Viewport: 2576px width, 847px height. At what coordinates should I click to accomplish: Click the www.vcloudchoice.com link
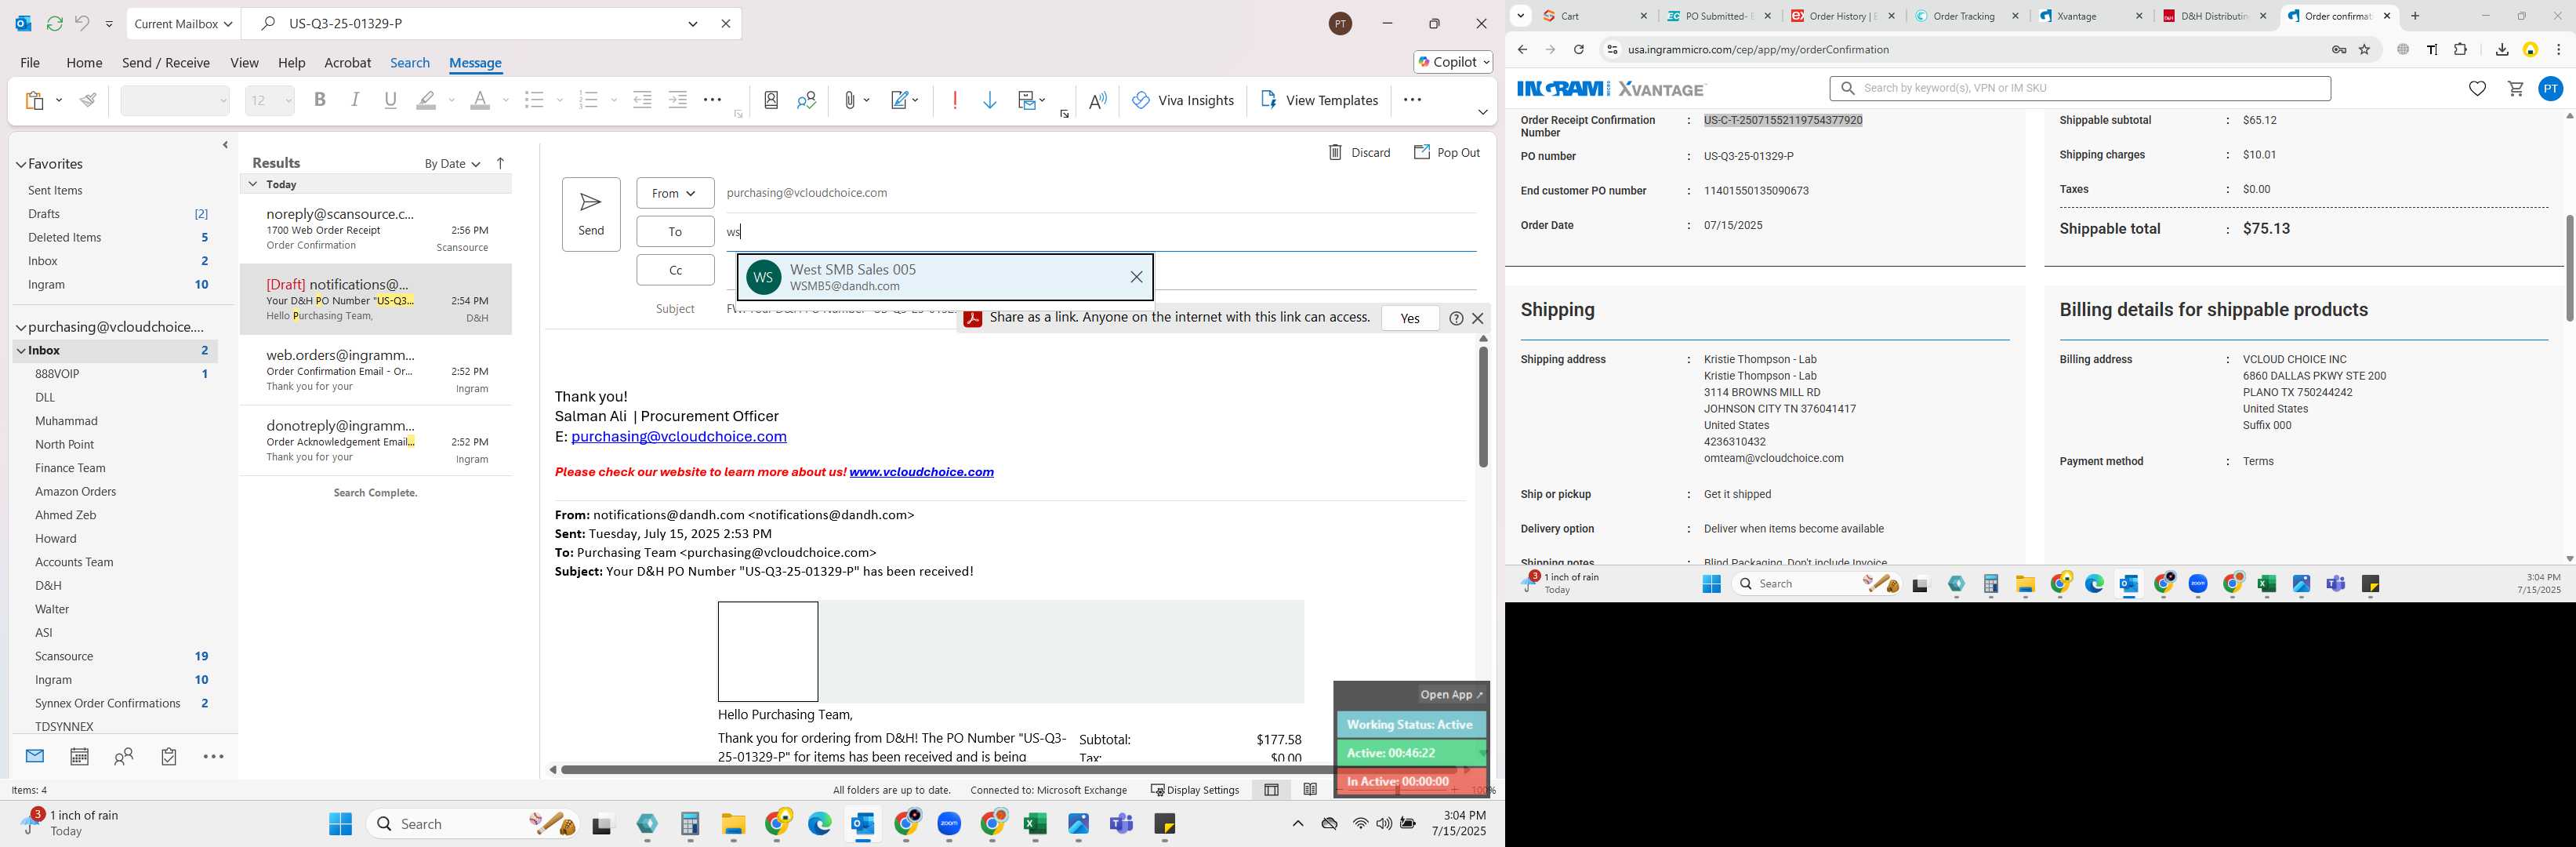921,472
